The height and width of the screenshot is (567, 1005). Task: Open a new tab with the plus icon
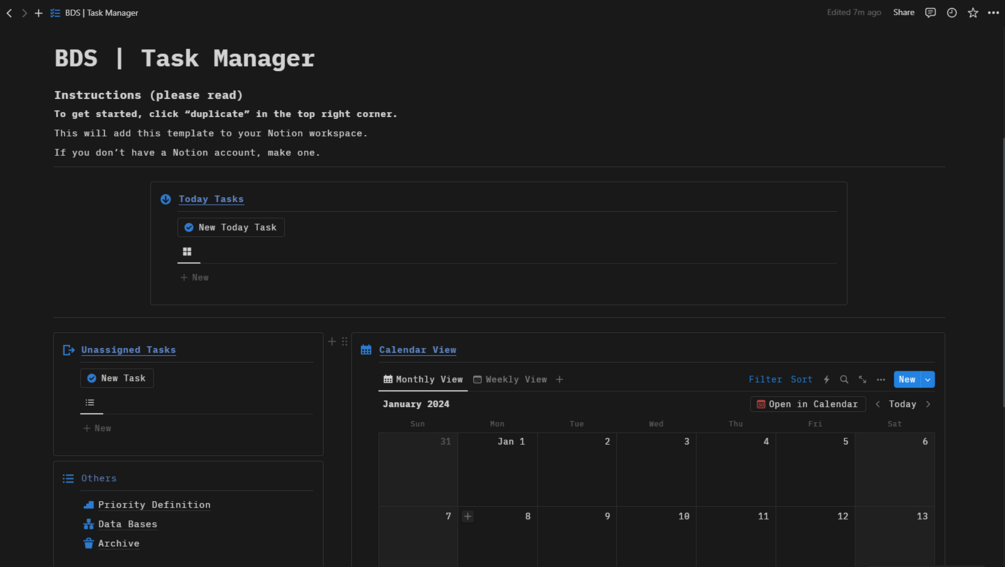38,13
